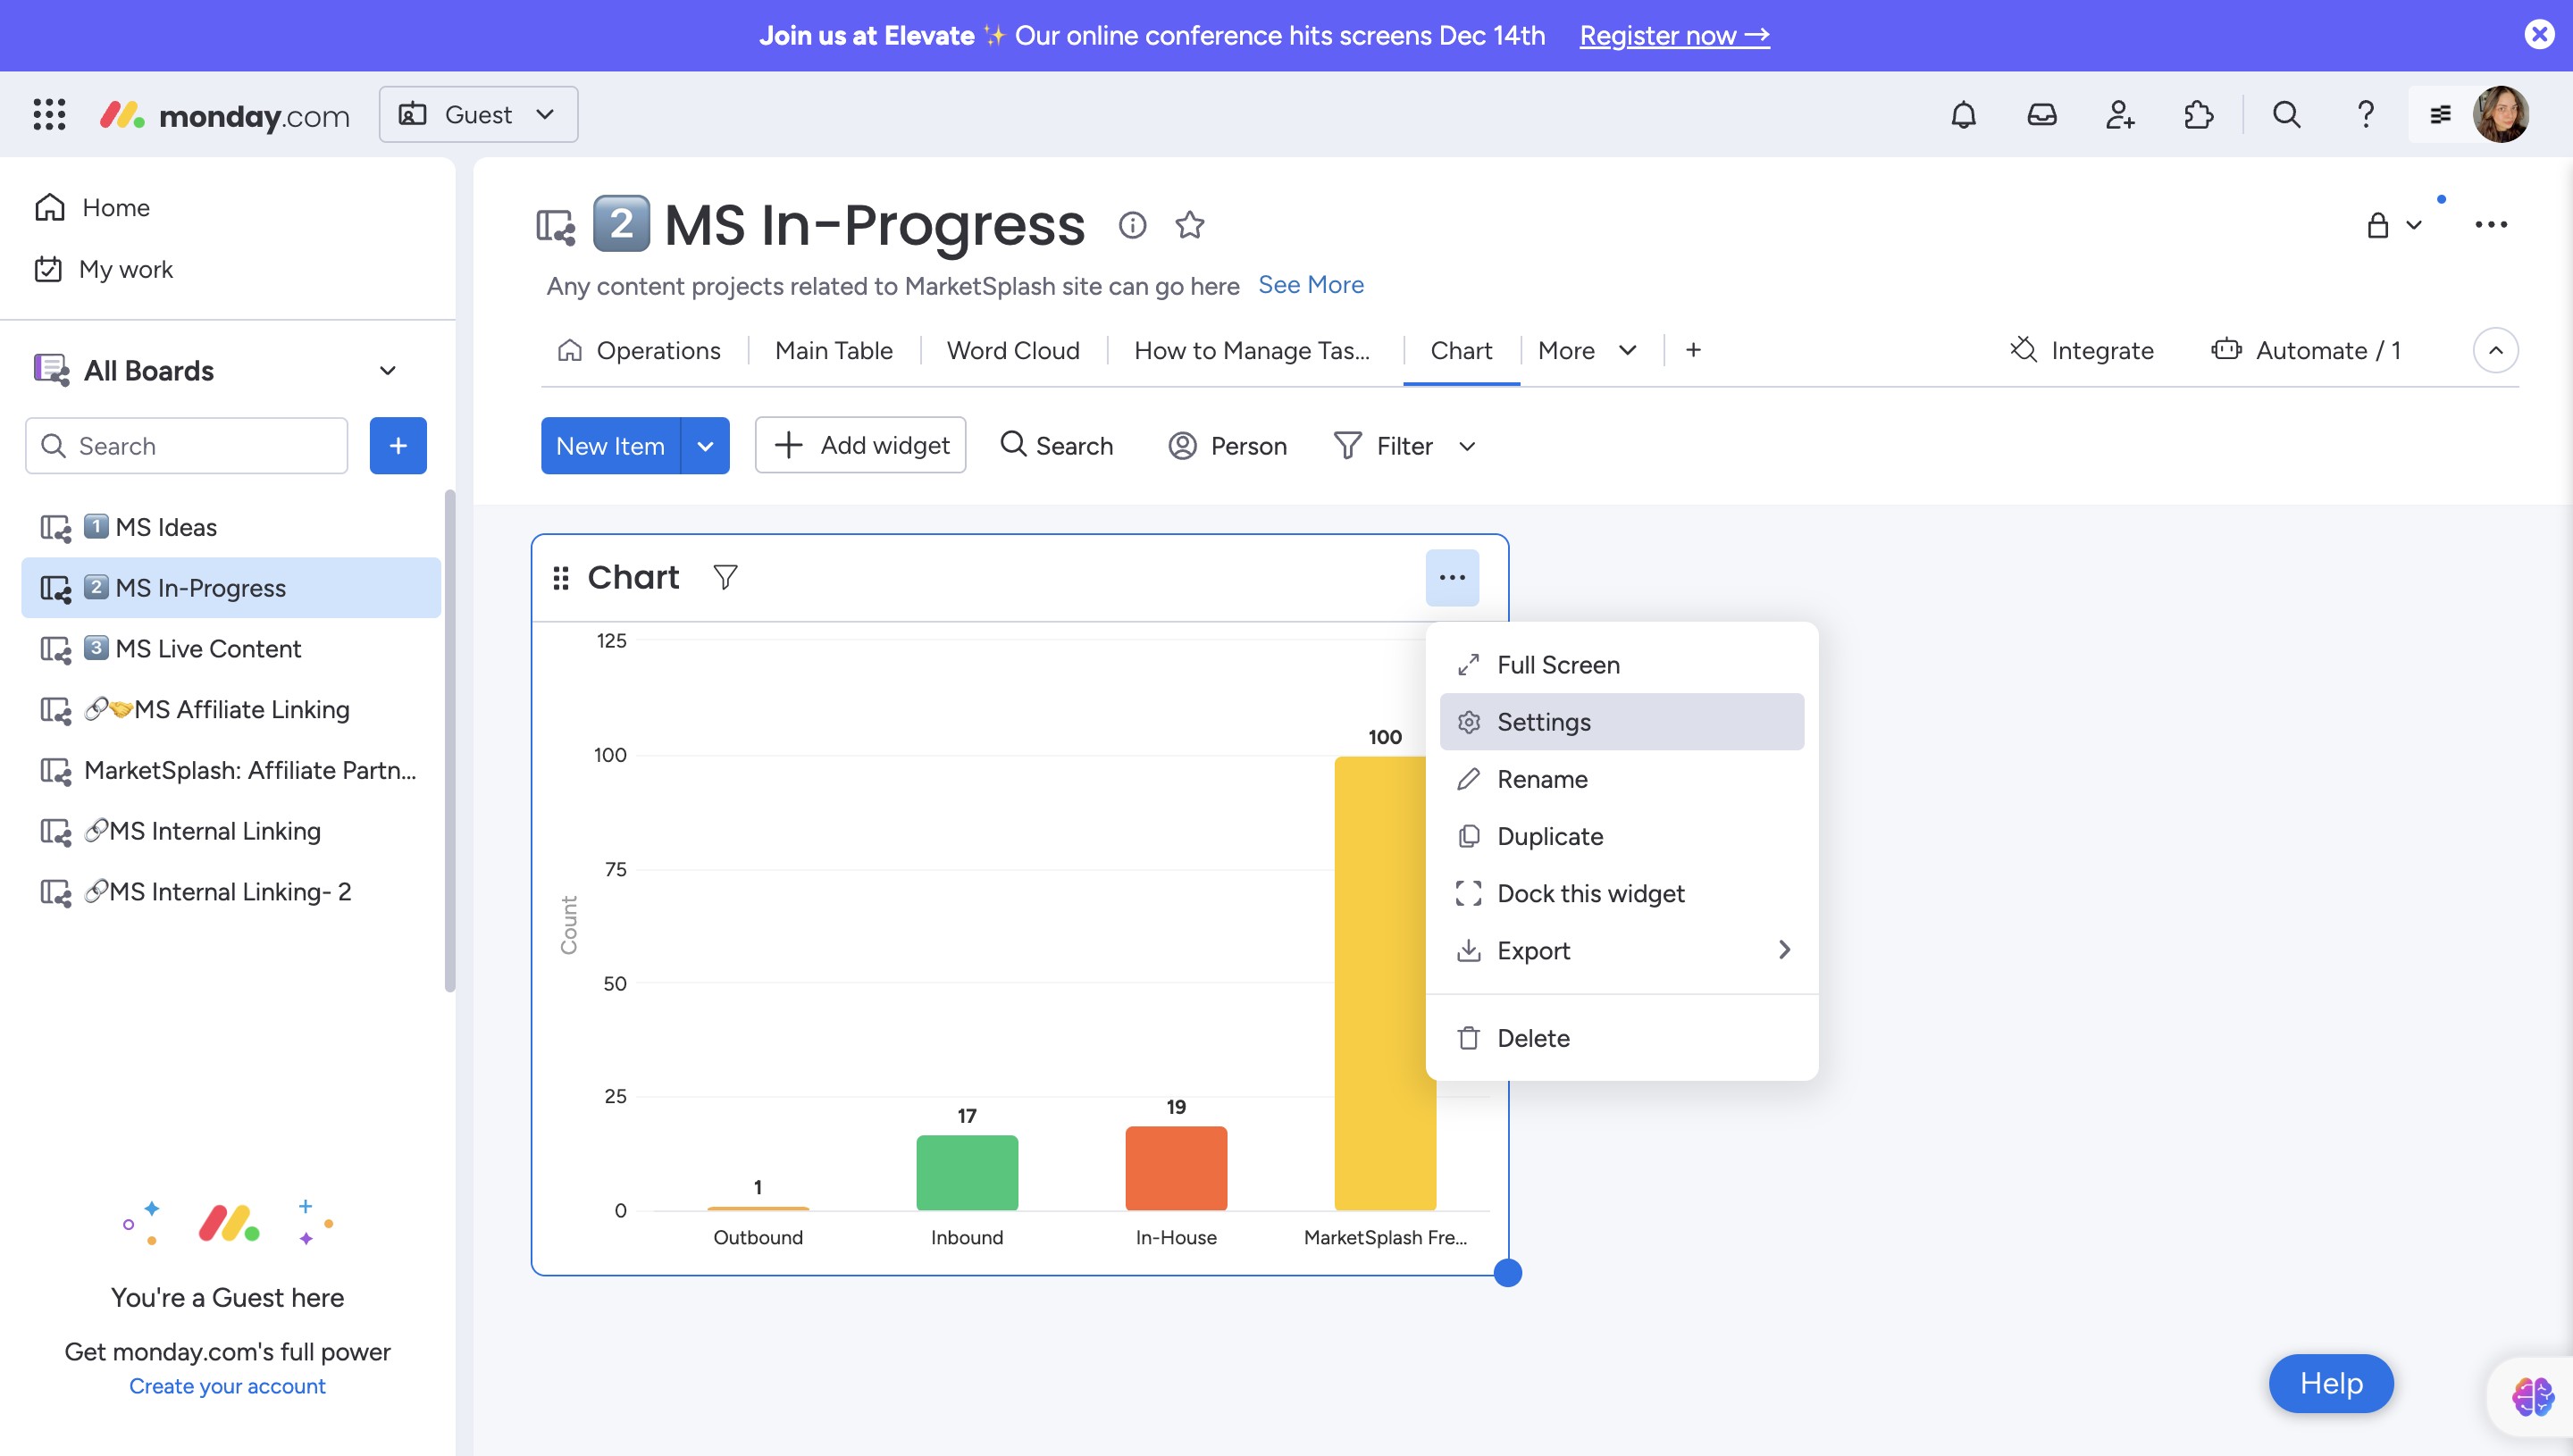
Task: Add a new board view with plus icon
Action: [x=1693, y=350]
